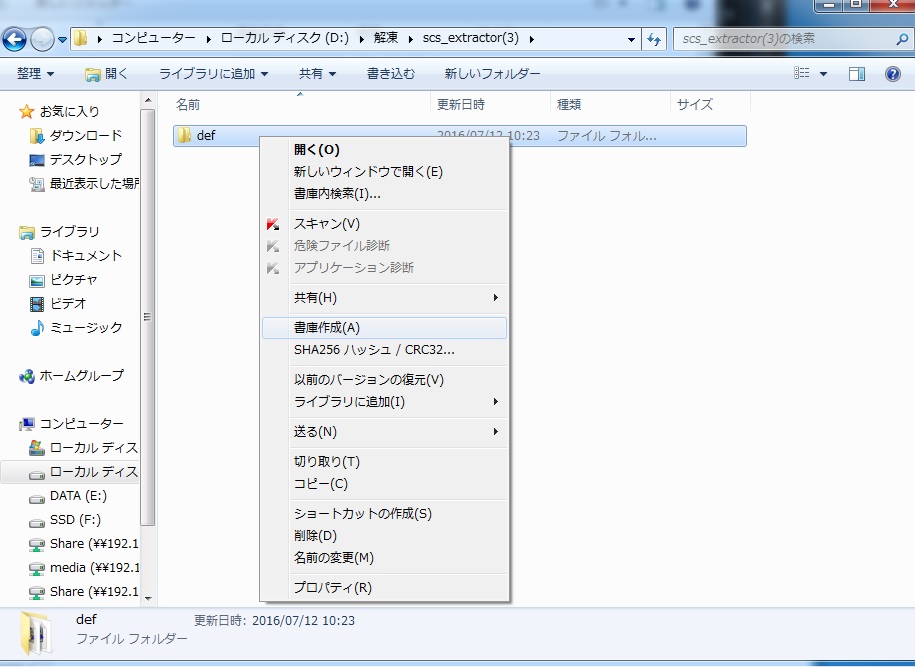The width and height of the screenshot is (915, 667).
Task: Open ビデオ library
Action: pyautogui.click(x=57, y=303)
